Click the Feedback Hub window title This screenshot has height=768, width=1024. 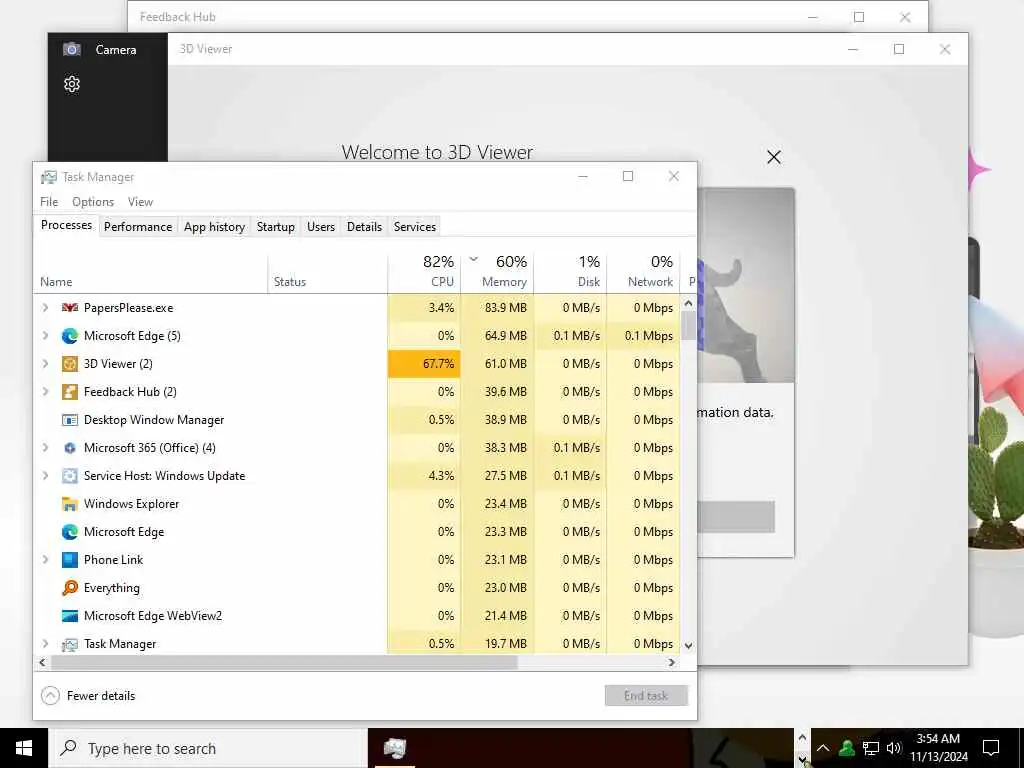(x=178, y=17)
